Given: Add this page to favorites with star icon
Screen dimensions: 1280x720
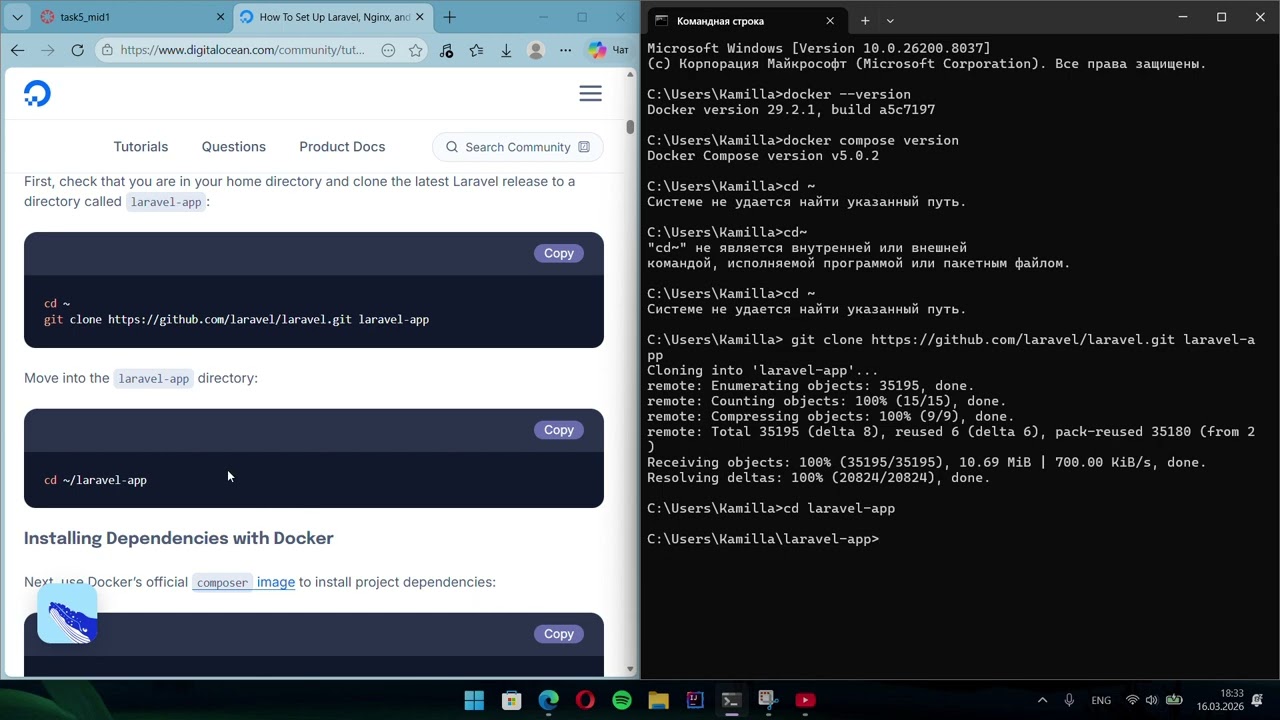Looking at the screenshot, I should [415, 50].
